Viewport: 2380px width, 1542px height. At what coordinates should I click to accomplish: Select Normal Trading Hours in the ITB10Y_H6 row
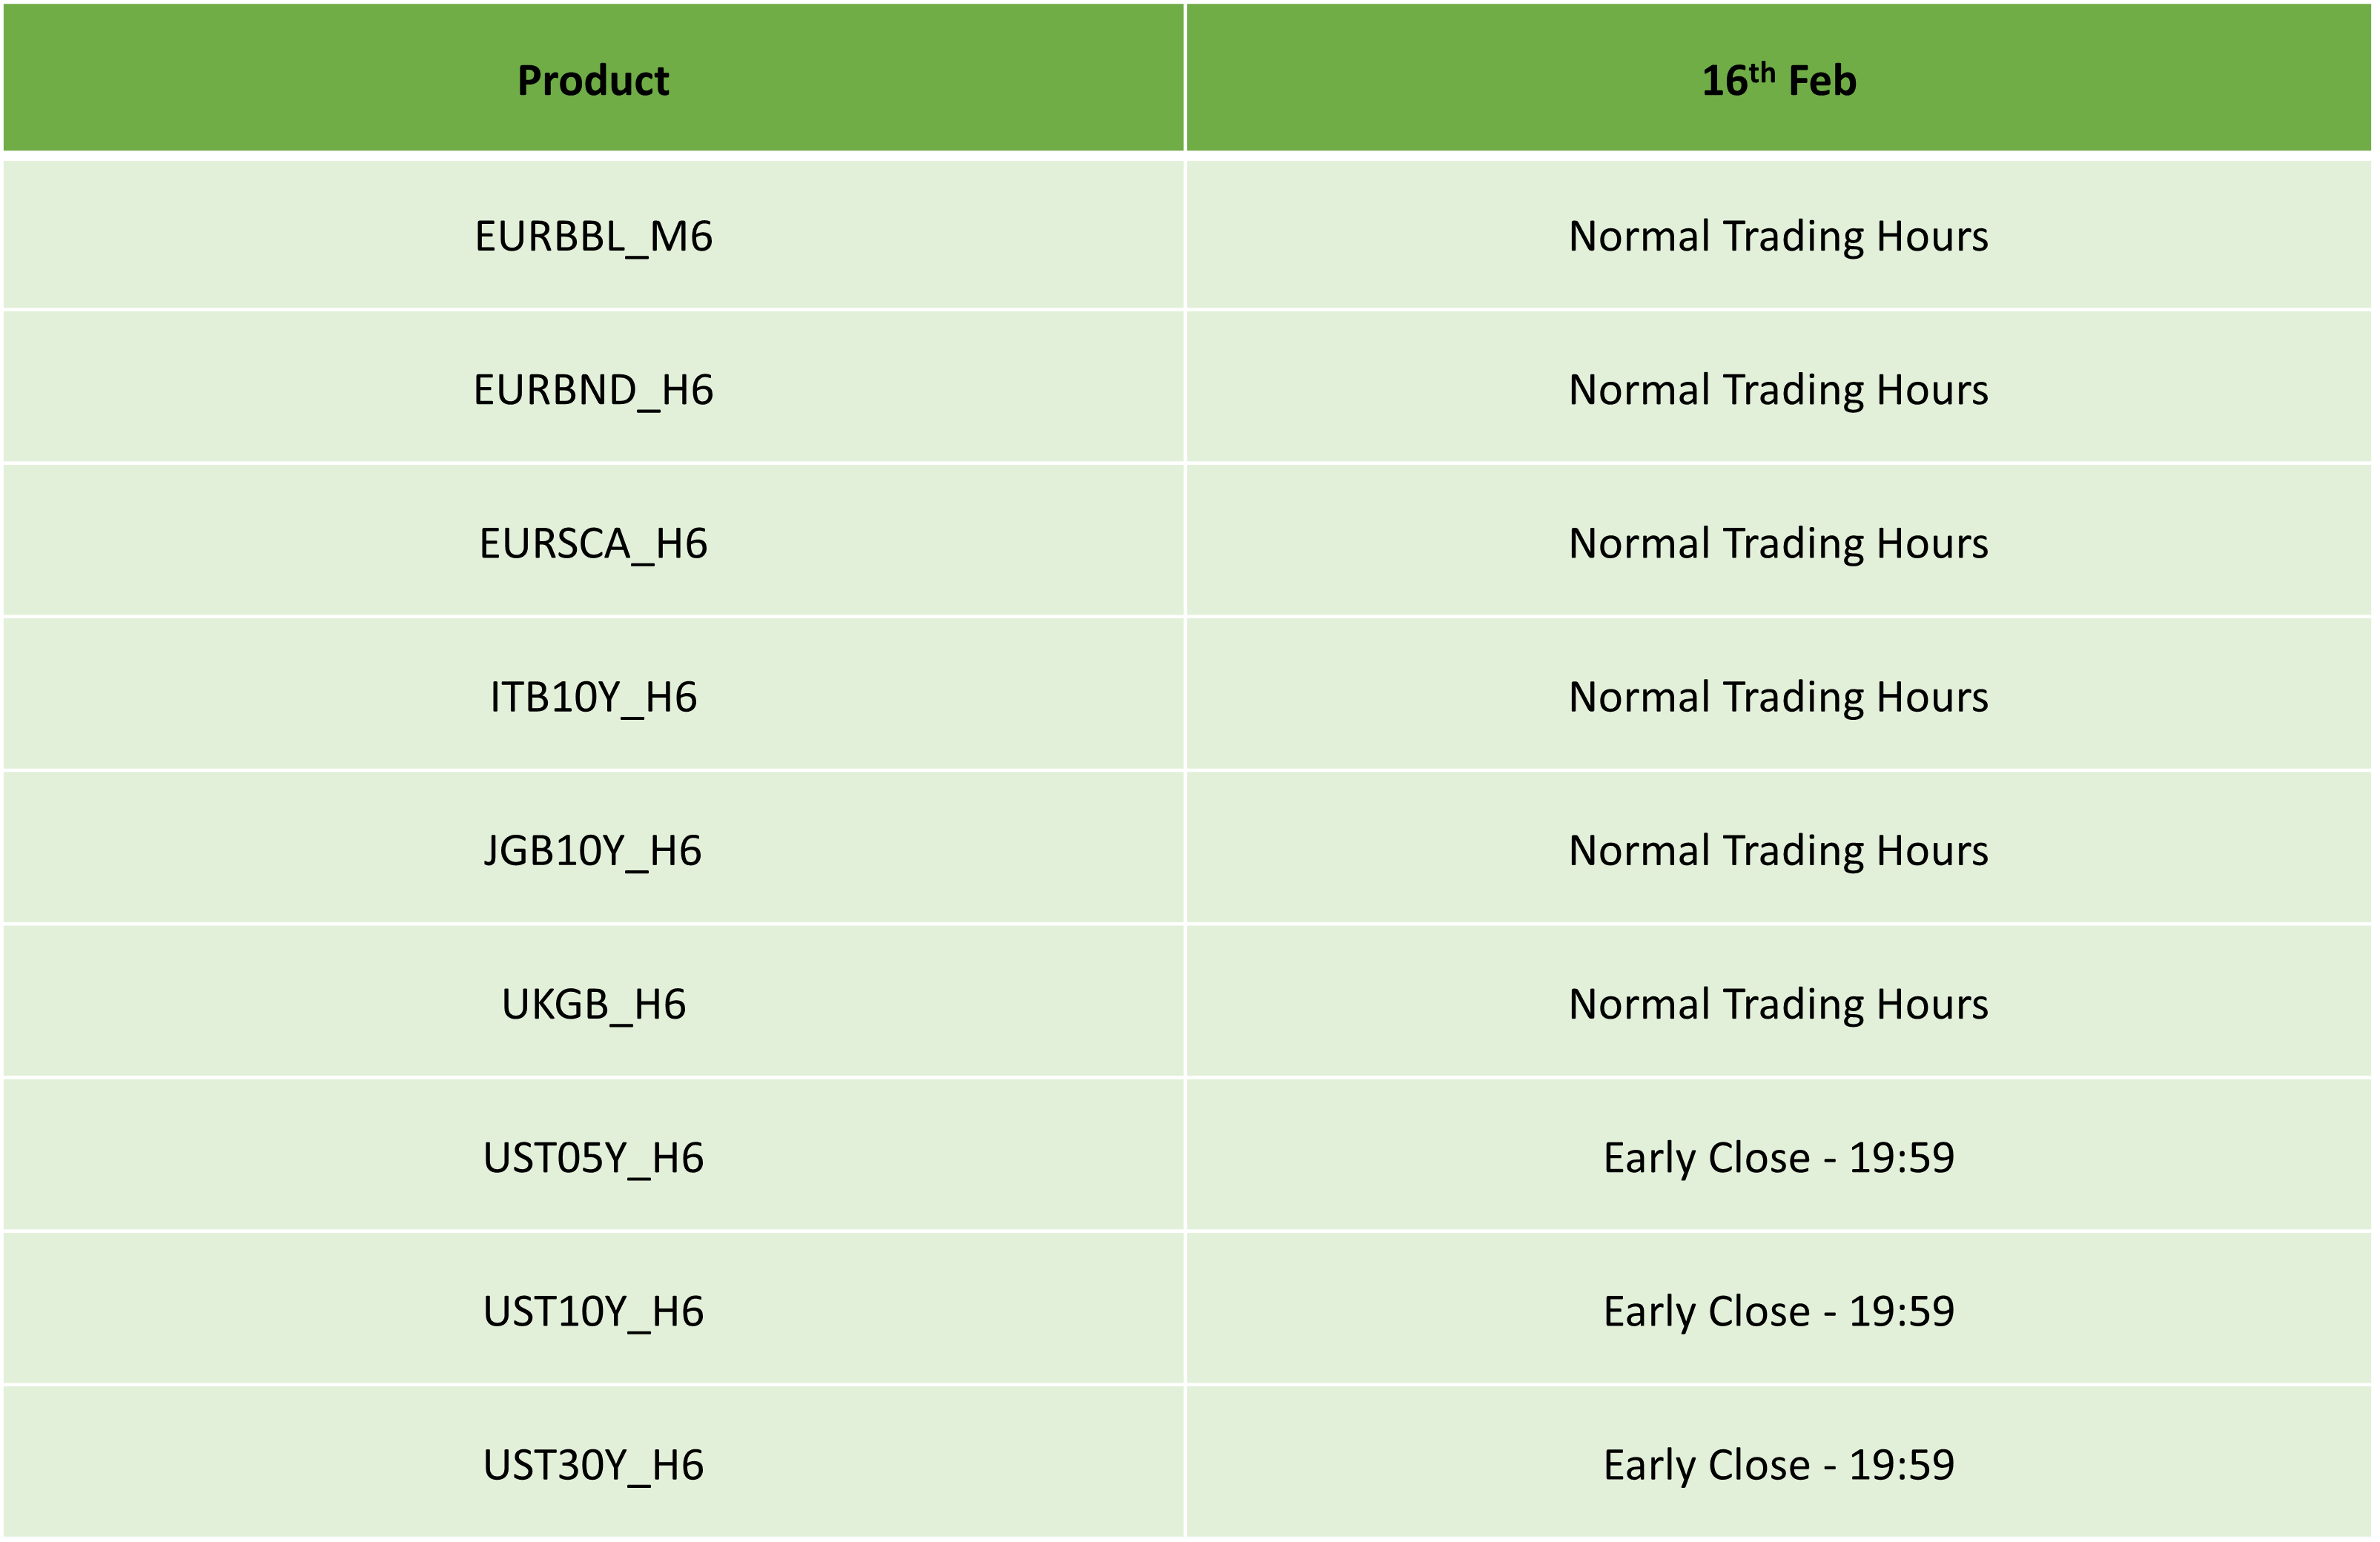1778,697
